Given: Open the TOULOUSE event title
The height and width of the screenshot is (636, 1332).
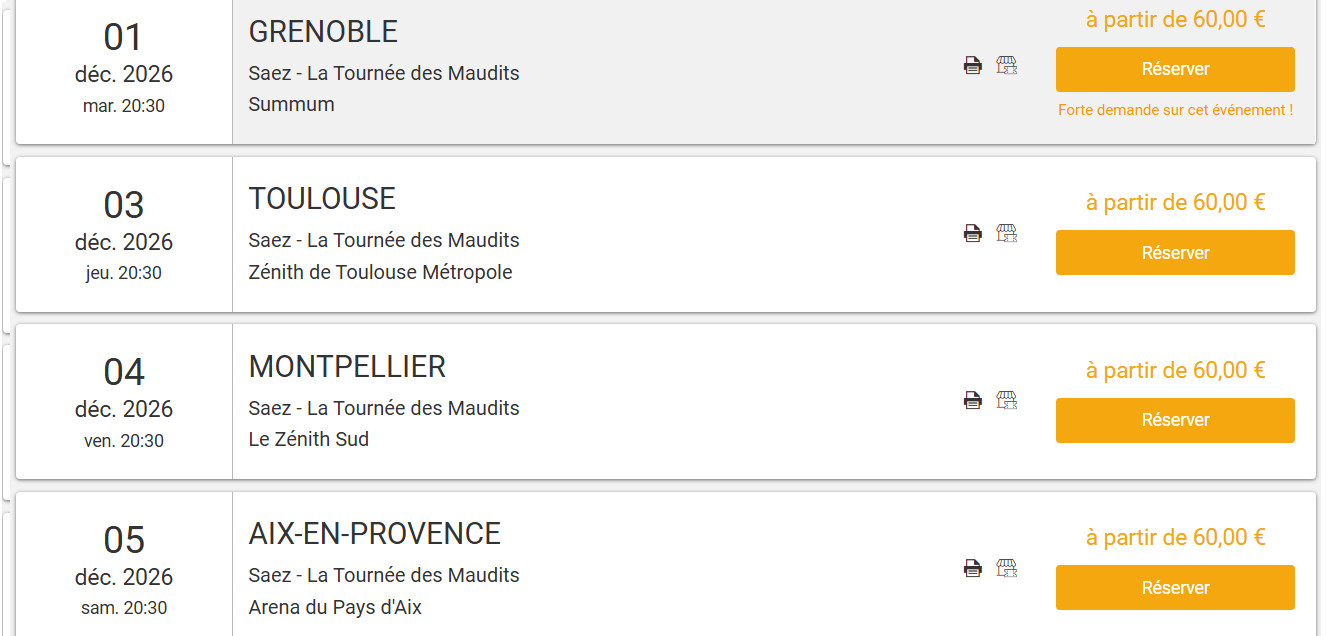Looking at the screenshot, I should click(x=322, y=199).
